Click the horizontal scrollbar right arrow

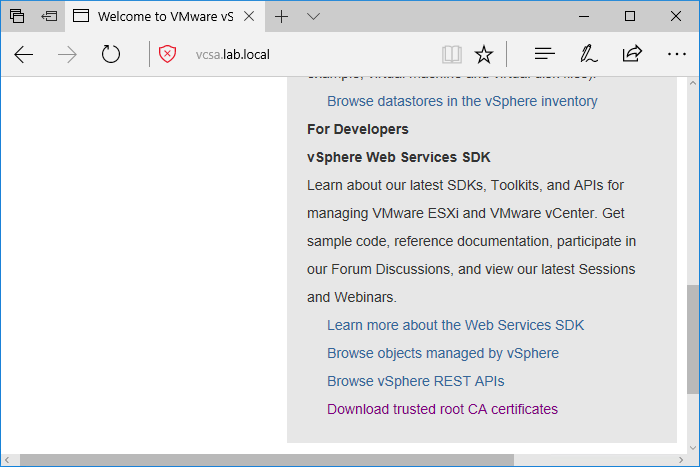[681, 460]
